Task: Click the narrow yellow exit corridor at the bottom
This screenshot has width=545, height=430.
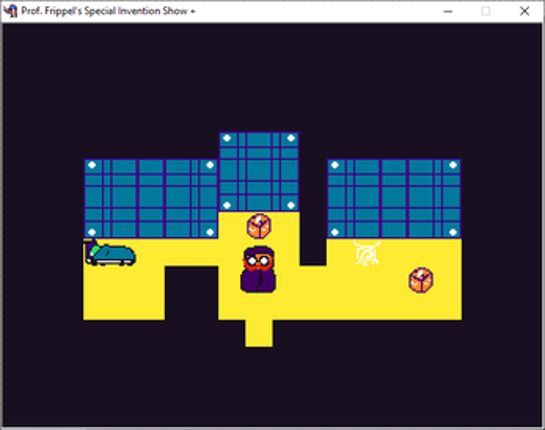Action: tap(259, 333)
